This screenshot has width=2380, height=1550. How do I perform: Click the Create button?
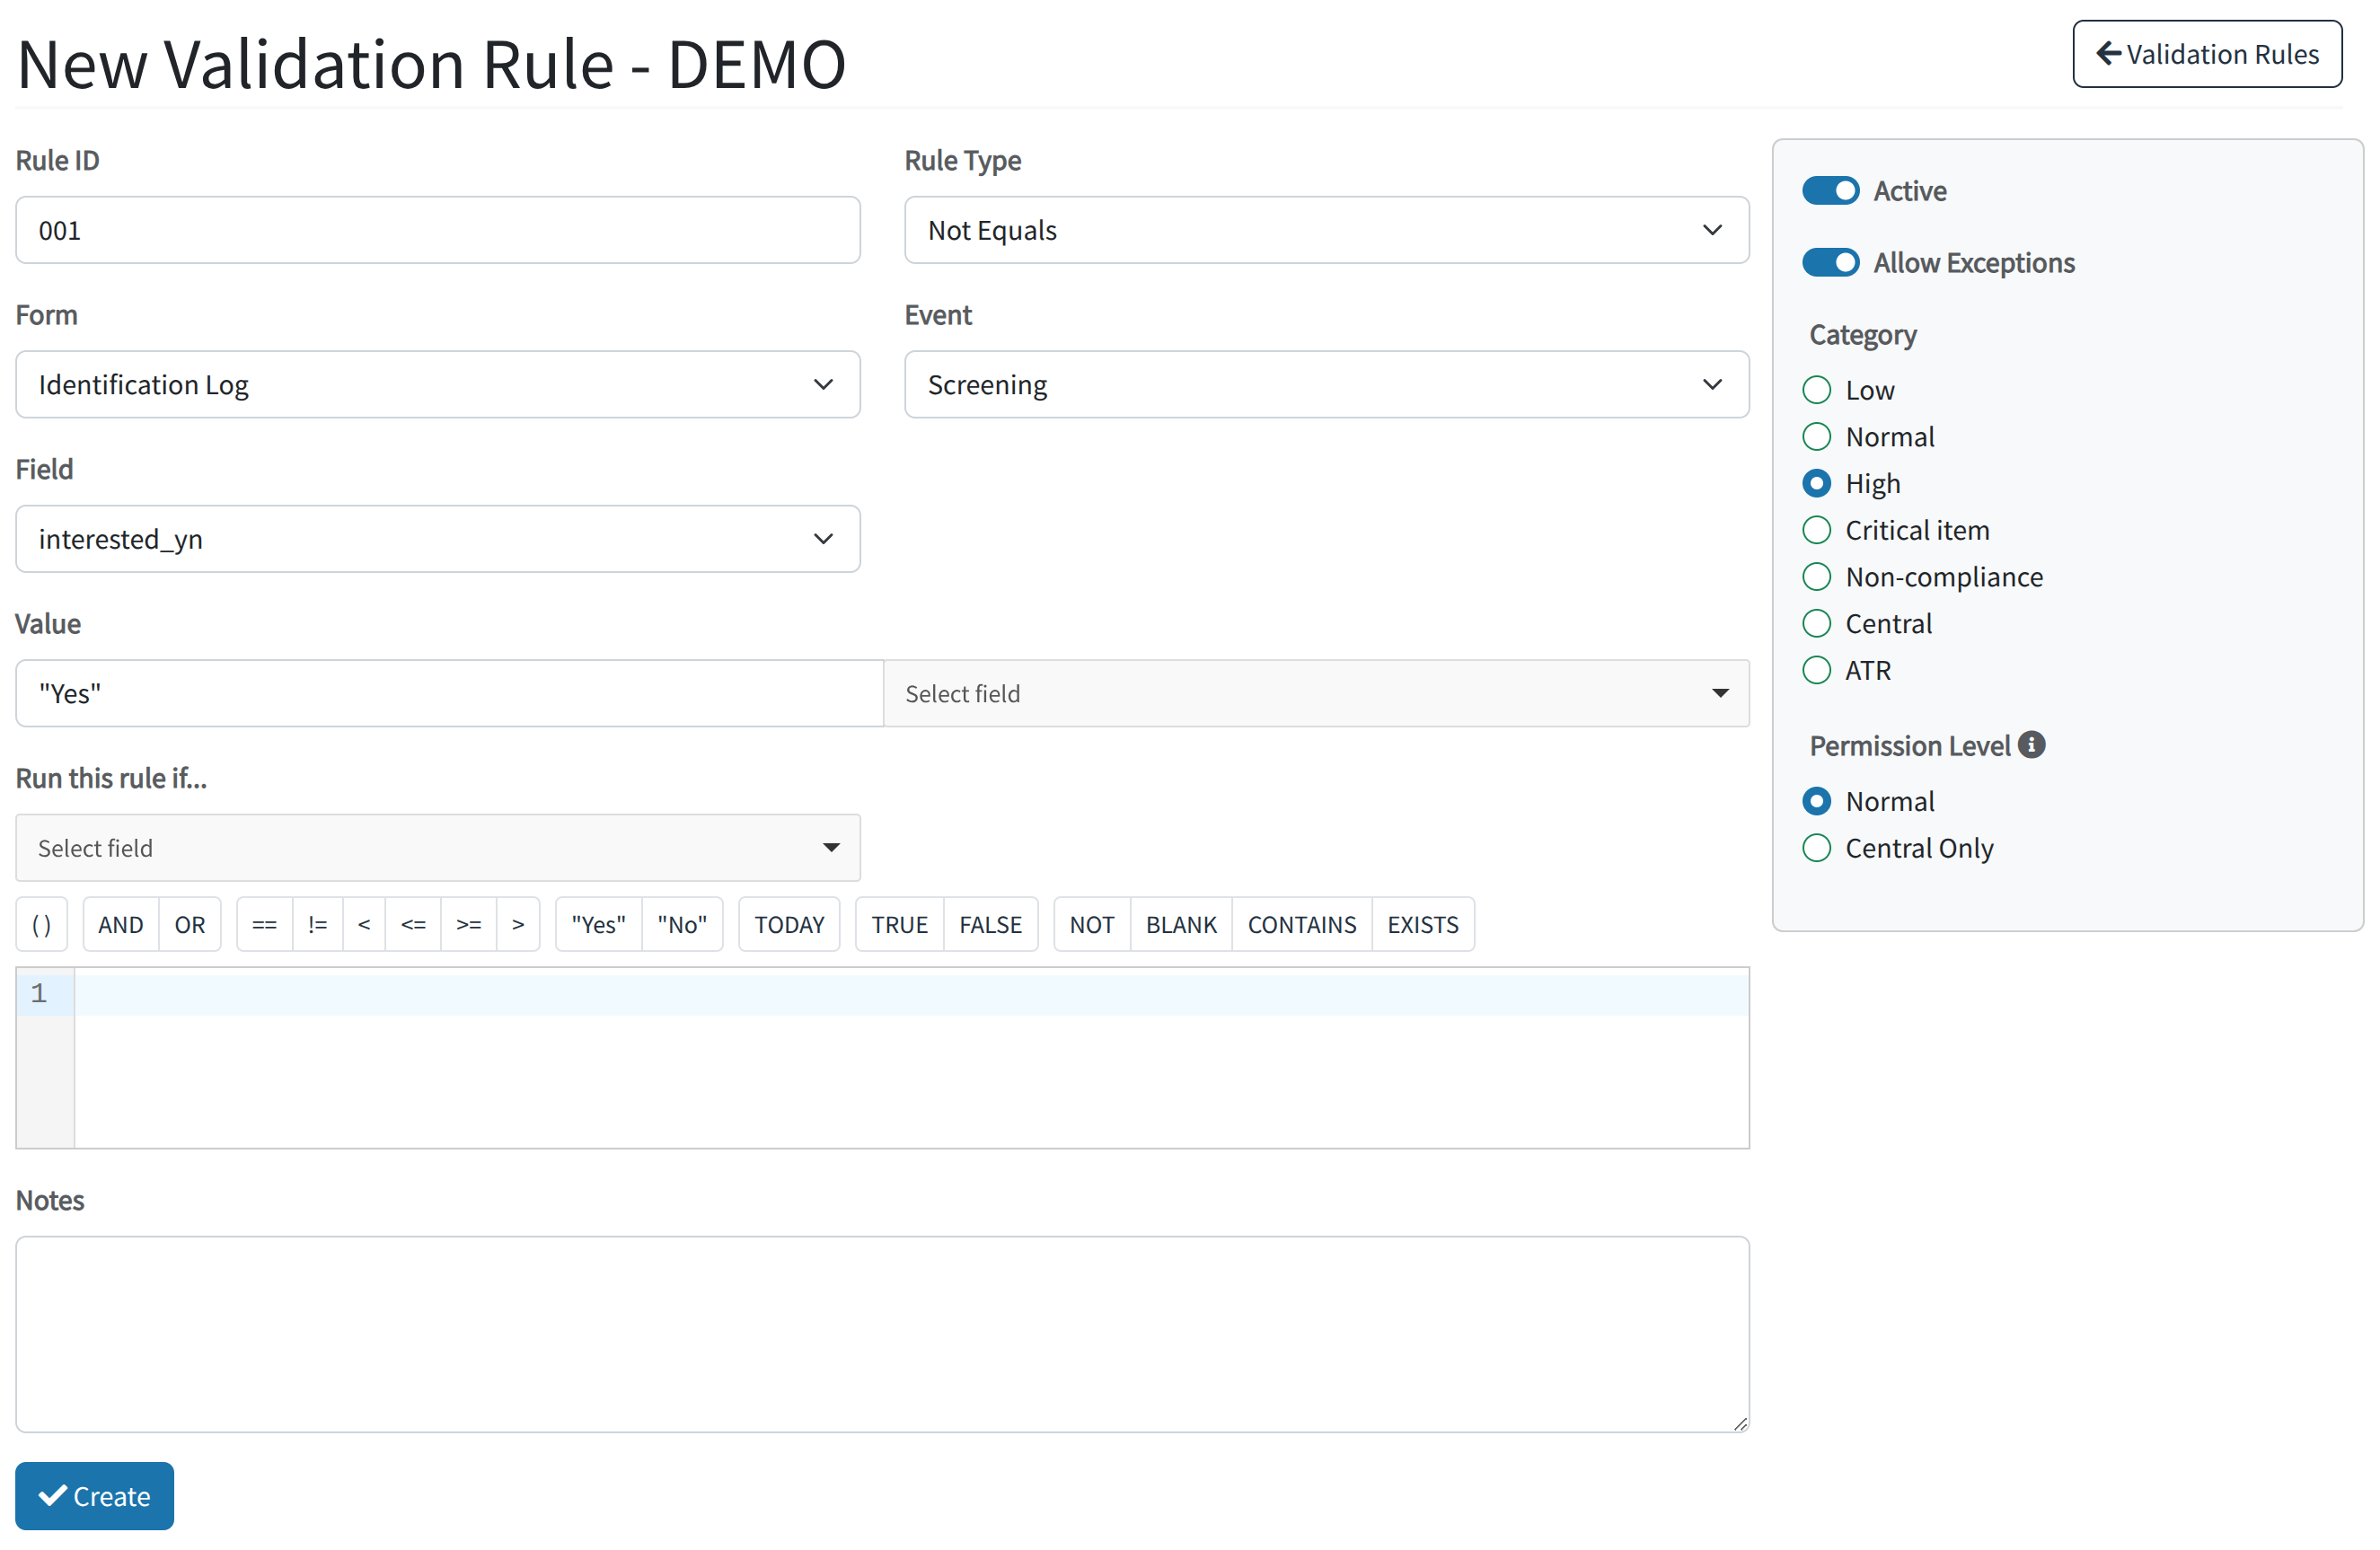pyautogui.click(x=94, y=1496)
